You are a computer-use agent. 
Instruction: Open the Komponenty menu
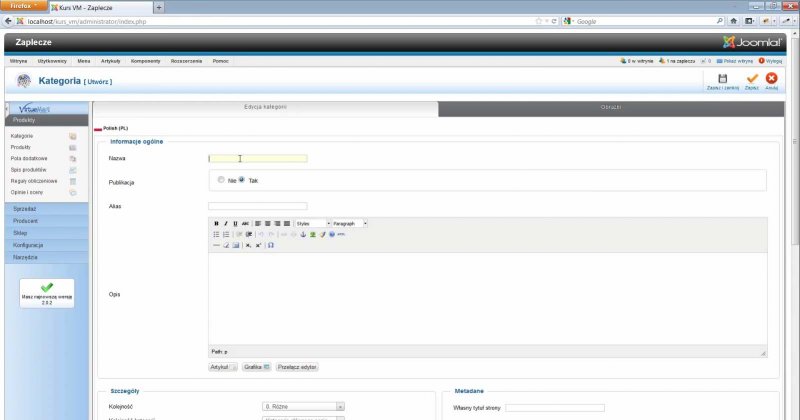coord(145,60)
